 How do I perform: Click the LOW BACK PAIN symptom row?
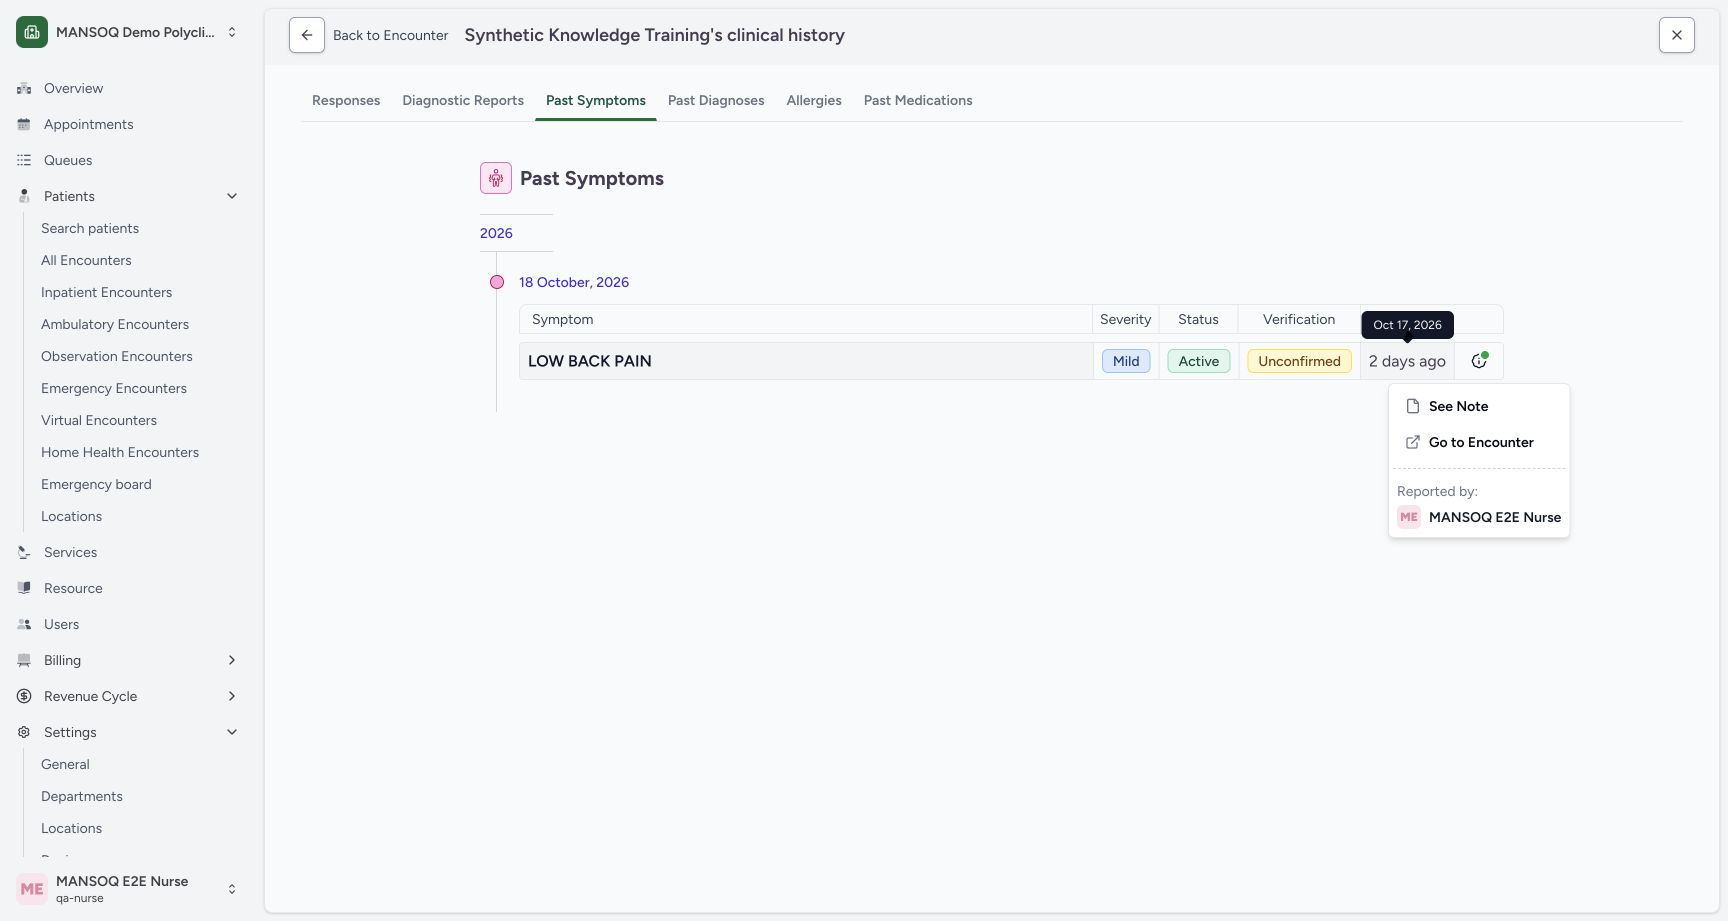(x=1011, y=361)
